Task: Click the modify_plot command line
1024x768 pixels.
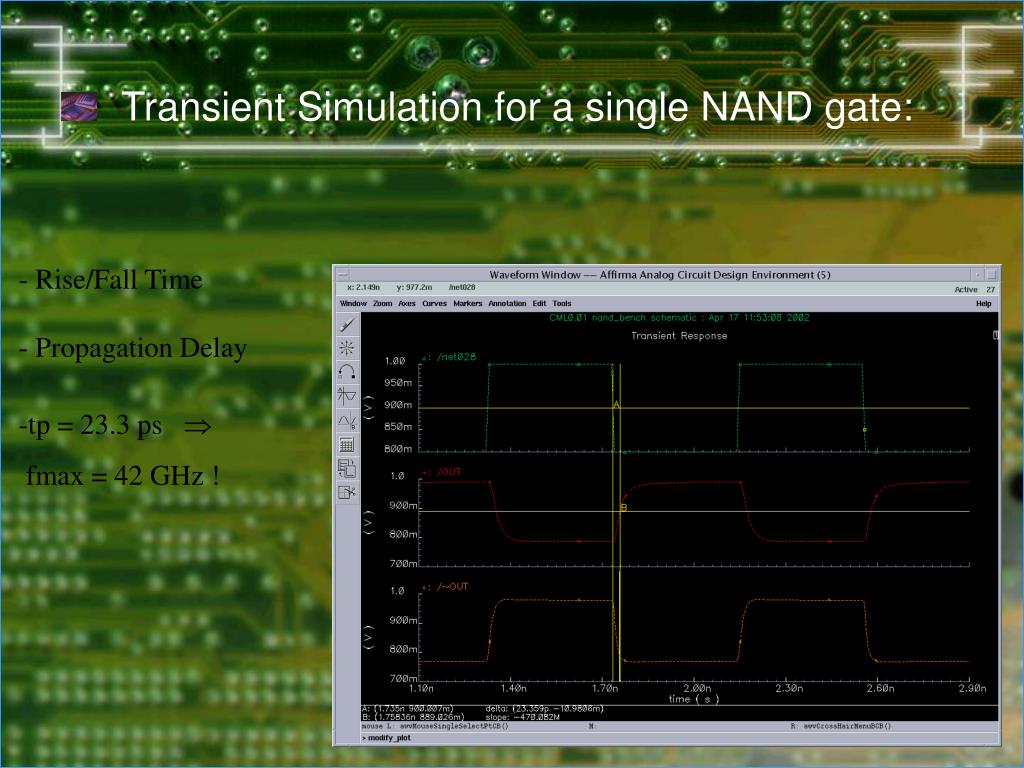Action: tap(389, 738)
